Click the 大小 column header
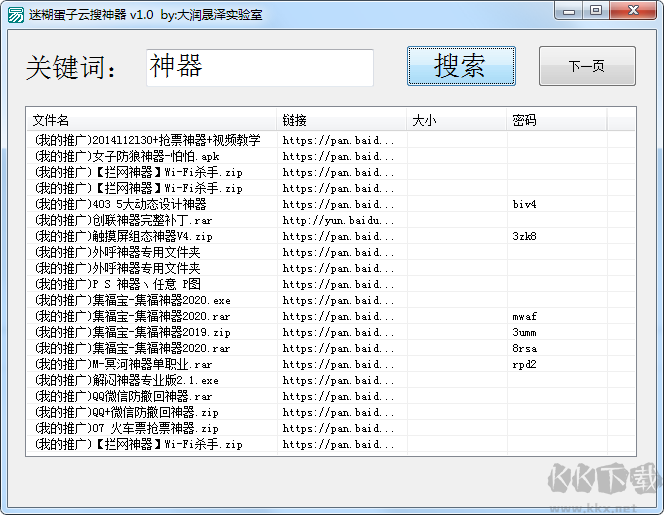The image size is (664, 515). tap(456, 120)
